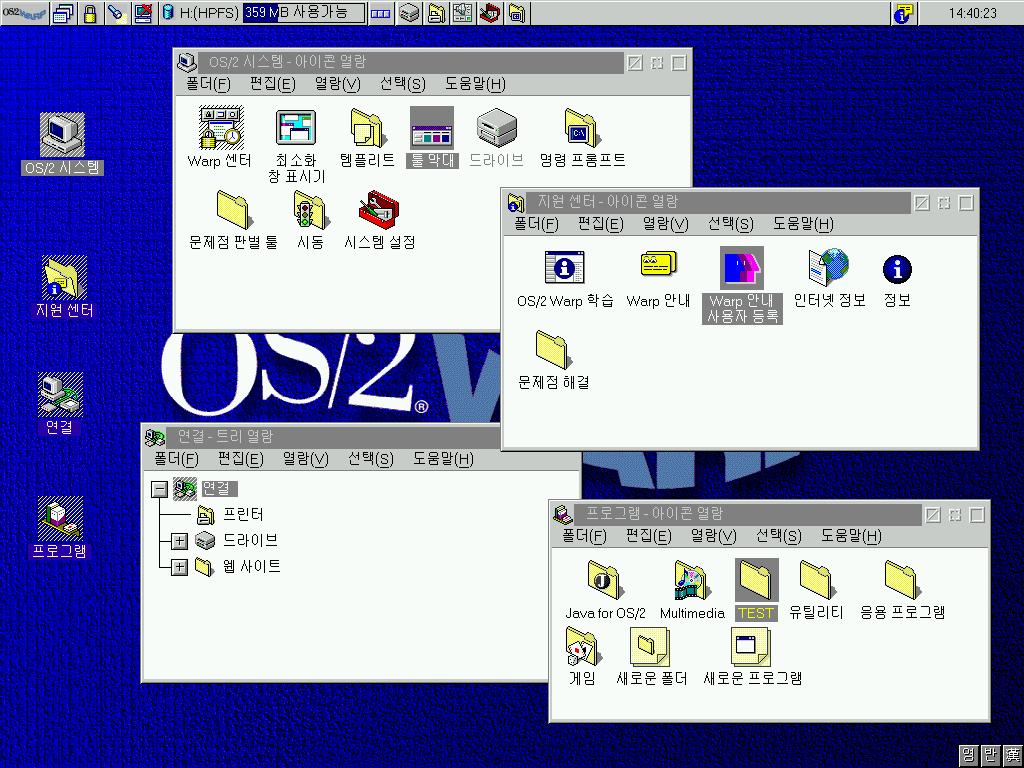Select the Multimedia folder in 프로그램 window

point(692,588)
